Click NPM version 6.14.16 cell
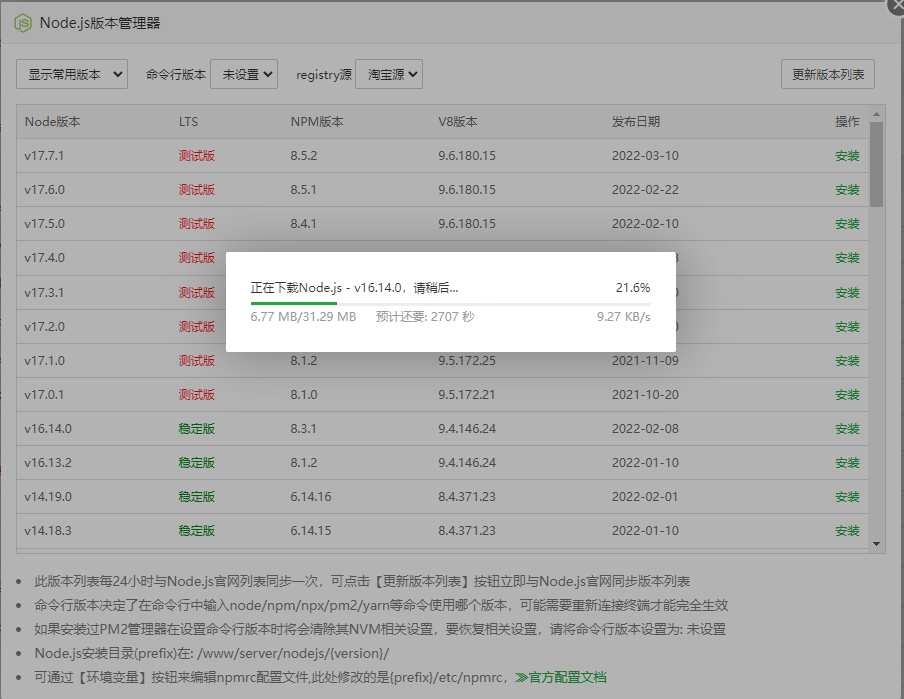This screenshot has width=904, height=699. [311, 497]
